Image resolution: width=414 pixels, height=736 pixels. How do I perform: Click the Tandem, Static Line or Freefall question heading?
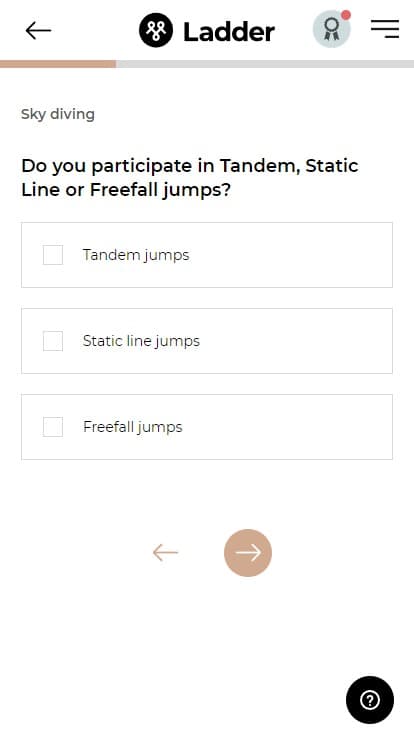pyautogui.click(x=190, y=177)
